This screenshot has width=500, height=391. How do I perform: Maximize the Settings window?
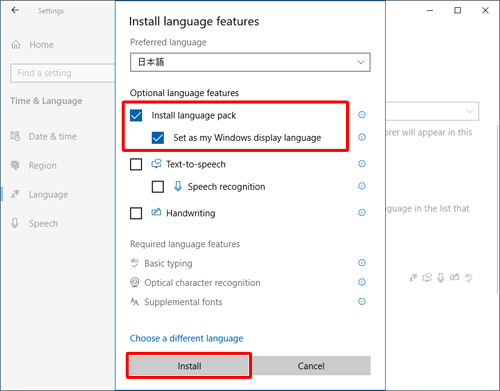[x=458, y=10]
